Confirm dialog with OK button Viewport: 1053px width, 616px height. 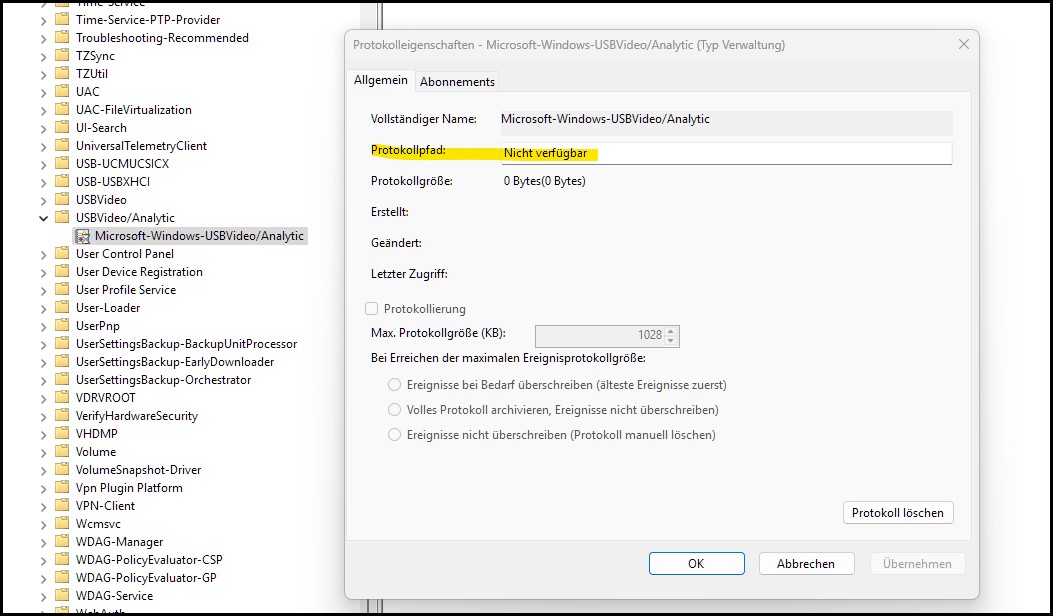pyautogui.click(x=696, y=564)
